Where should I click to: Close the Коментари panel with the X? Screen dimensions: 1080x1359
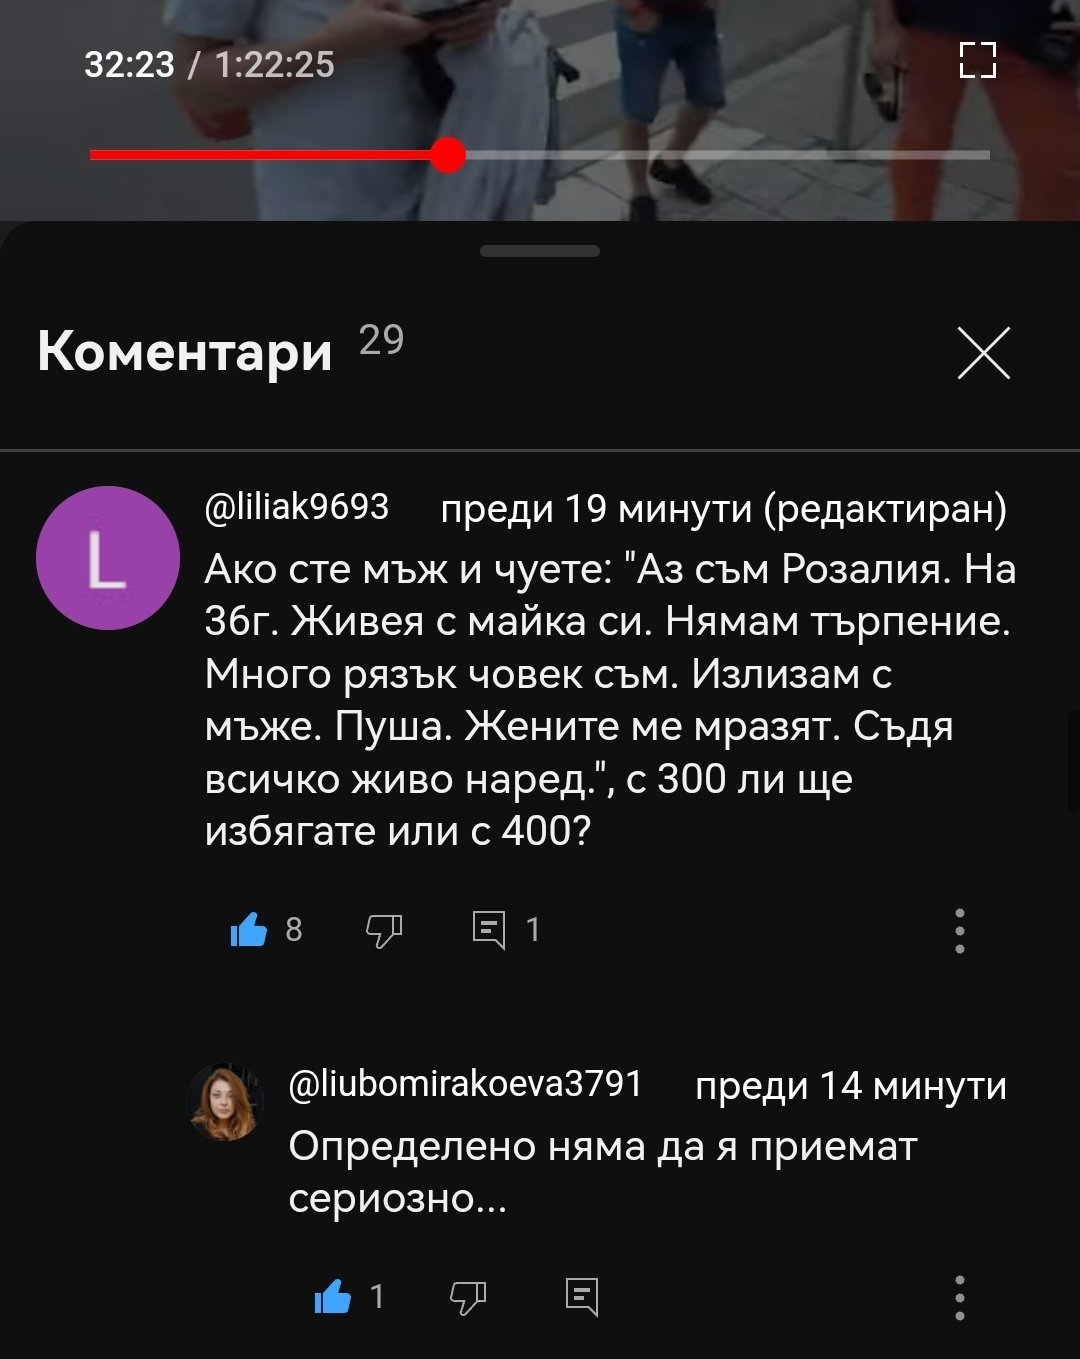pyautogui.click(x=984, y=353)
